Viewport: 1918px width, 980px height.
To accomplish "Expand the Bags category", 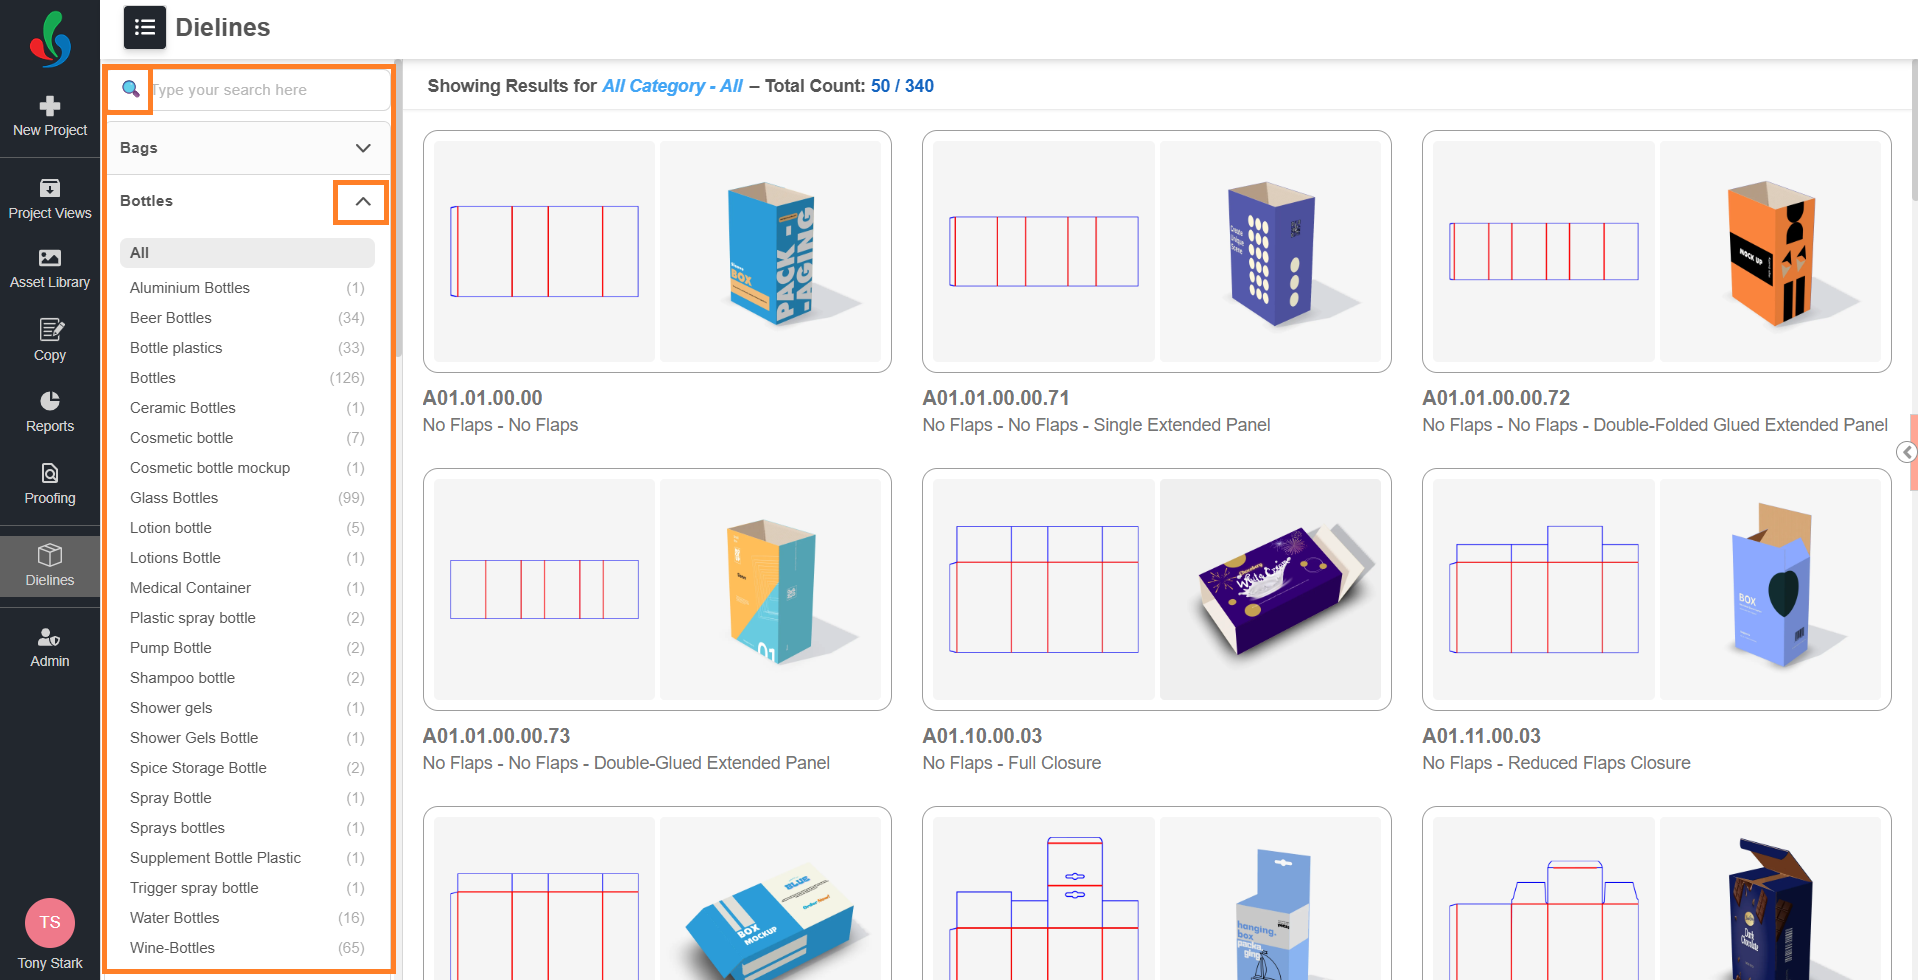I will coord(363,148).
